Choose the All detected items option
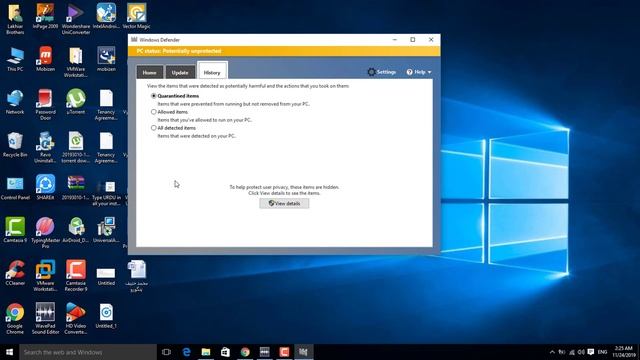This screenshot has height=360, width=640. point(154,128)
